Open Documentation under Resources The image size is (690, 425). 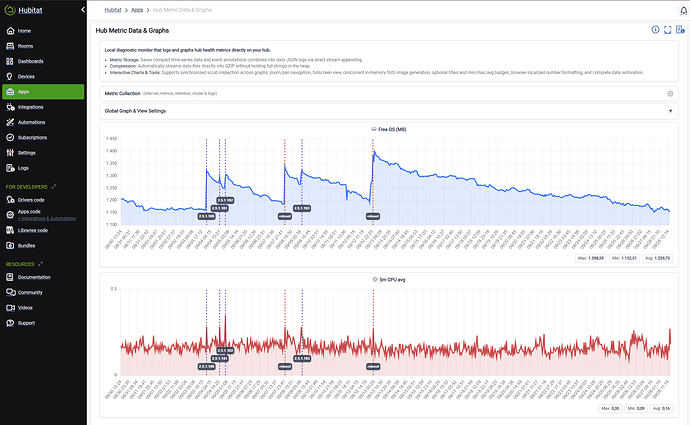[34, 277]
